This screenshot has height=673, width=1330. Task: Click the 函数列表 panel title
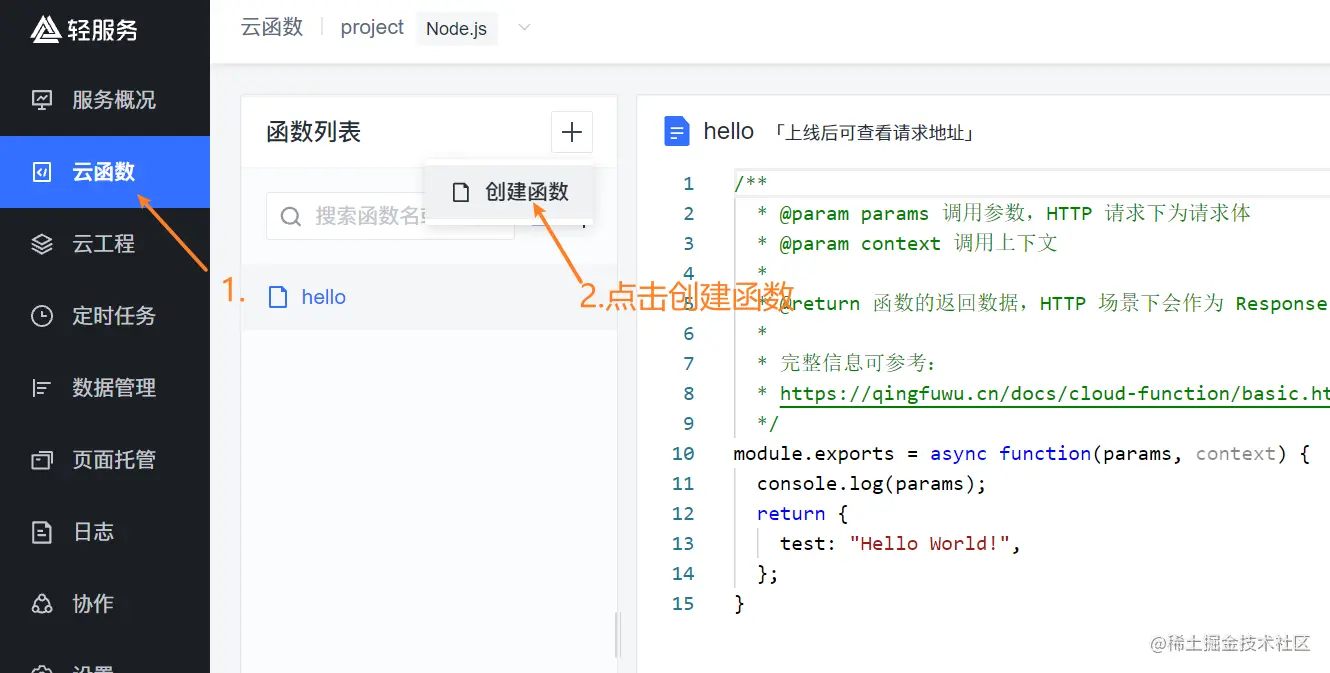pos(314,132)
